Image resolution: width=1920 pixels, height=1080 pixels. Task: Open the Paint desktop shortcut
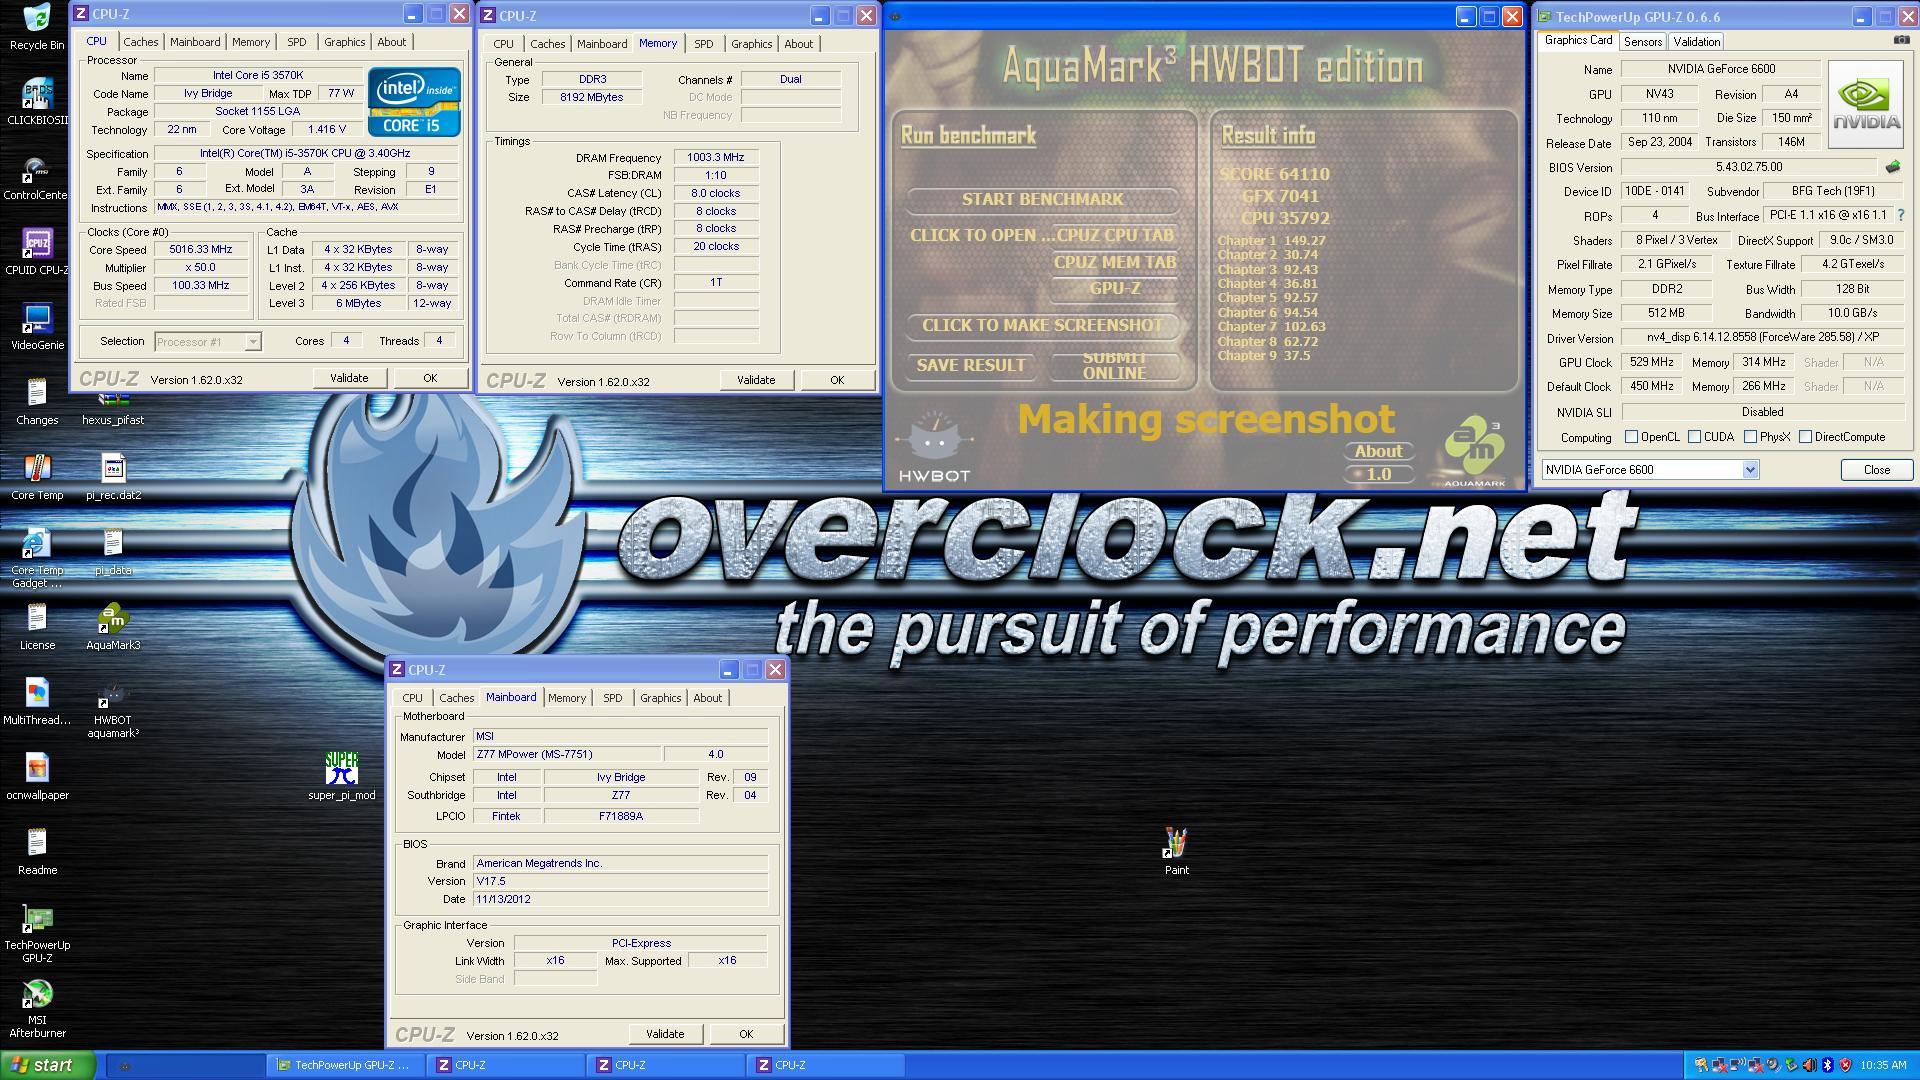click(1177, 851)
